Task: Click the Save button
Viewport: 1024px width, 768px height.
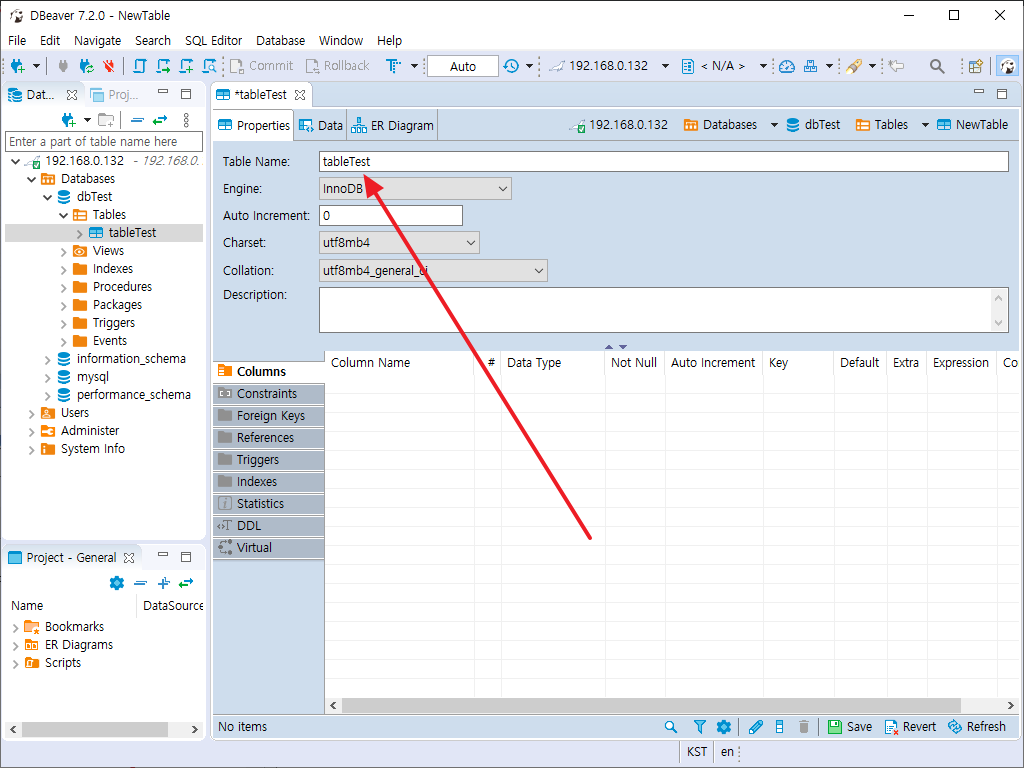Action: click(850, 726)
